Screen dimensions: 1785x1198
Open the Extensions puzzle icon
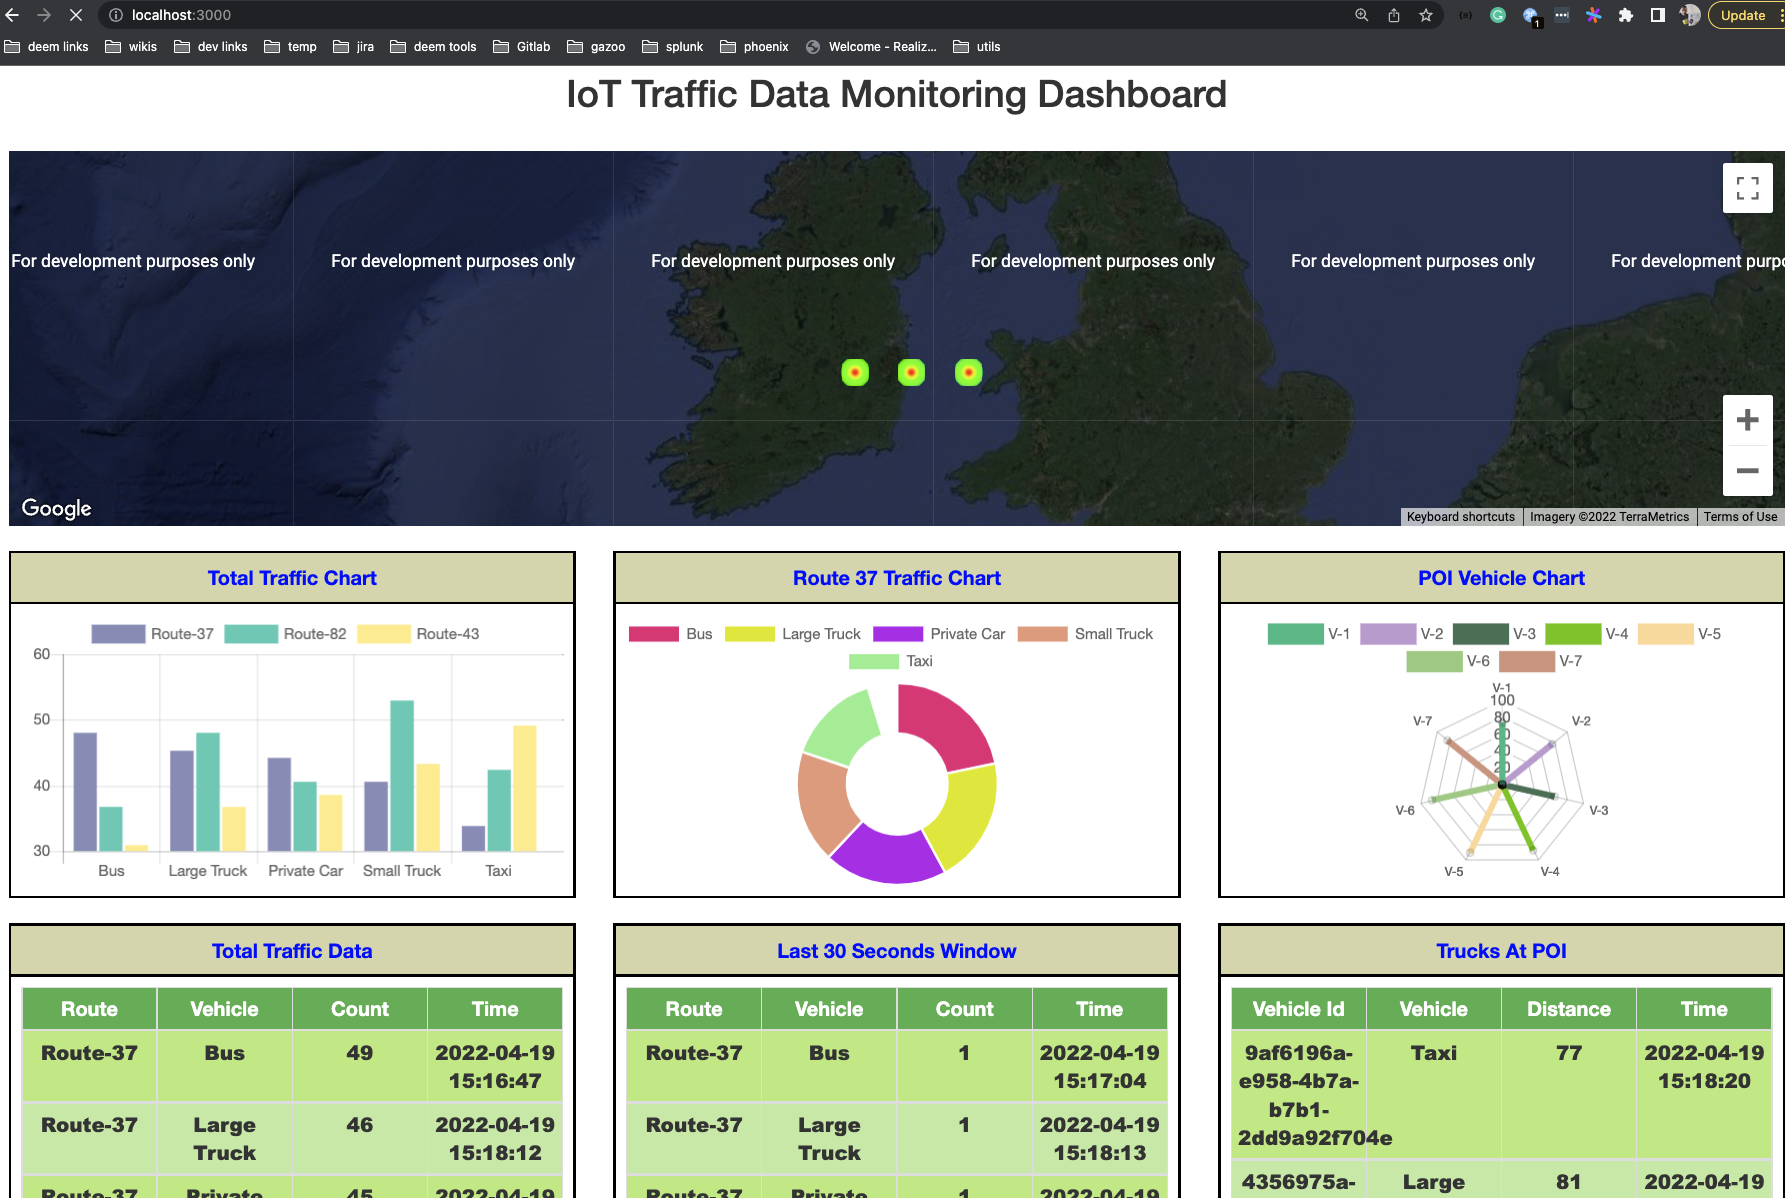pyautogui.click(x=1626, y=15)
